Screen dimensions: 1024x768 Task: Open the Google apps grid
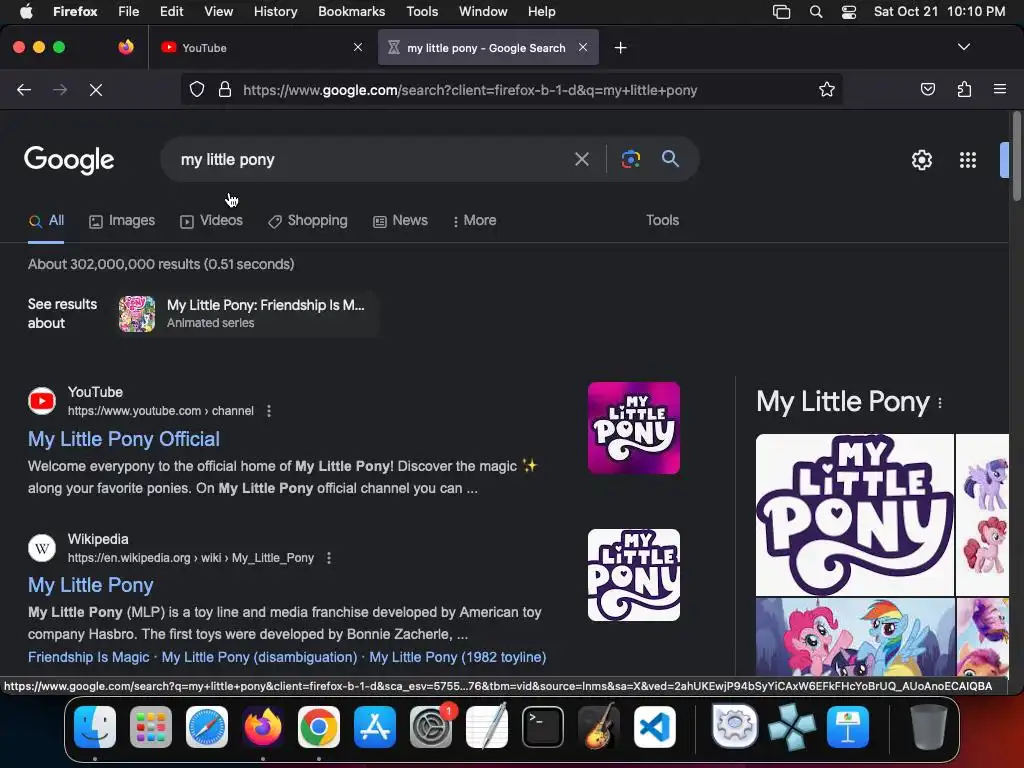click(x=968, y=160)
